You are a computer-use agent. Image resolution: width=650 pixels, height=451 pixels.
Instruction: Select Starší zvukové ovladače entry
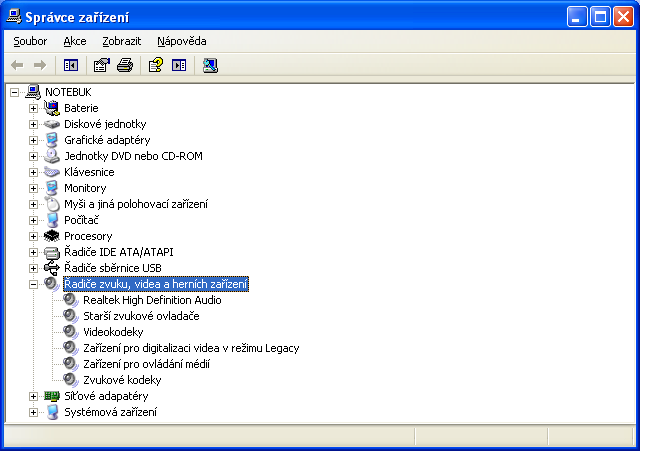pos(141,316)
